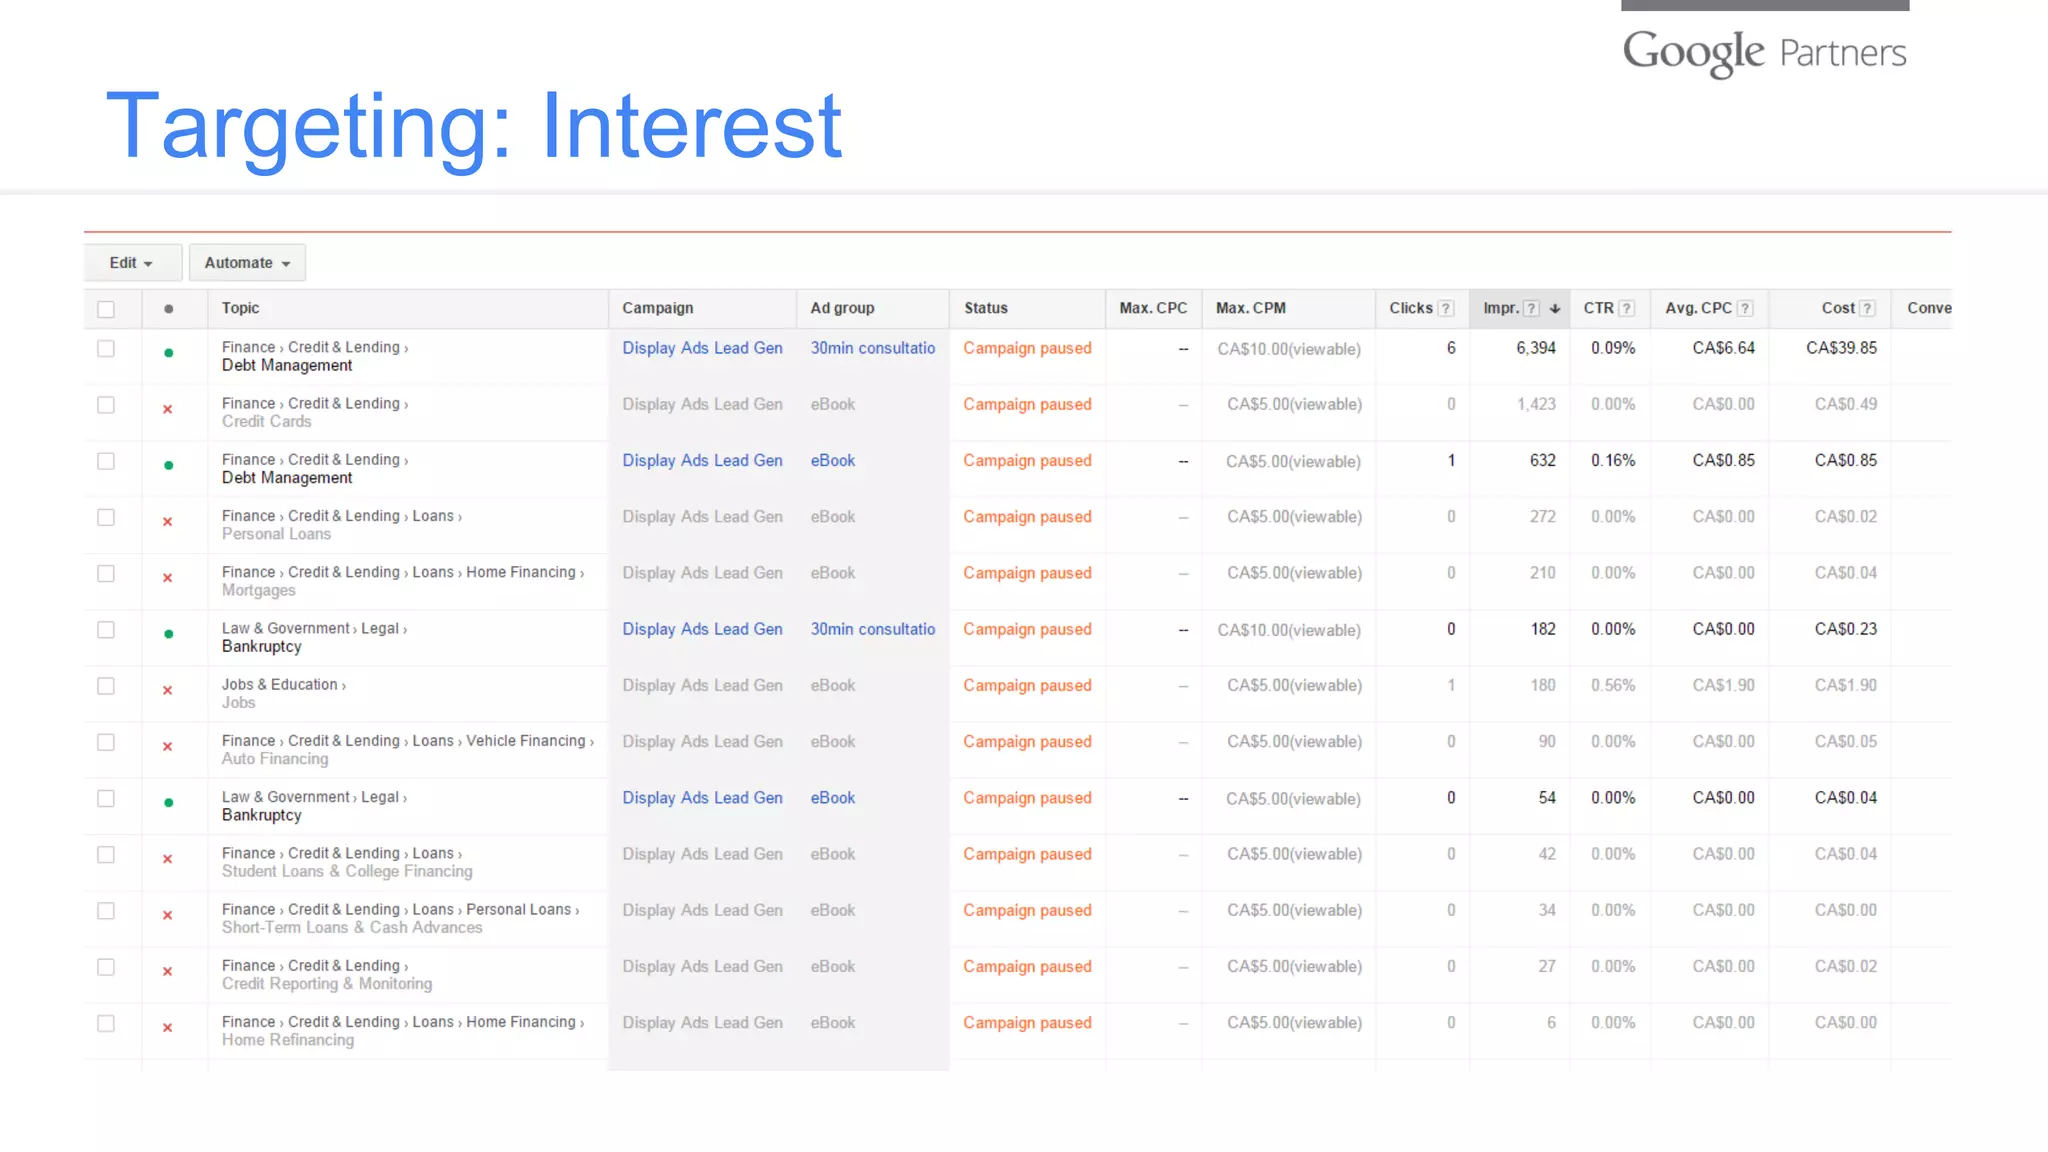2048x1152 pixels.
Task: Select checkbox for Credit Cards row
Action: 106,405
